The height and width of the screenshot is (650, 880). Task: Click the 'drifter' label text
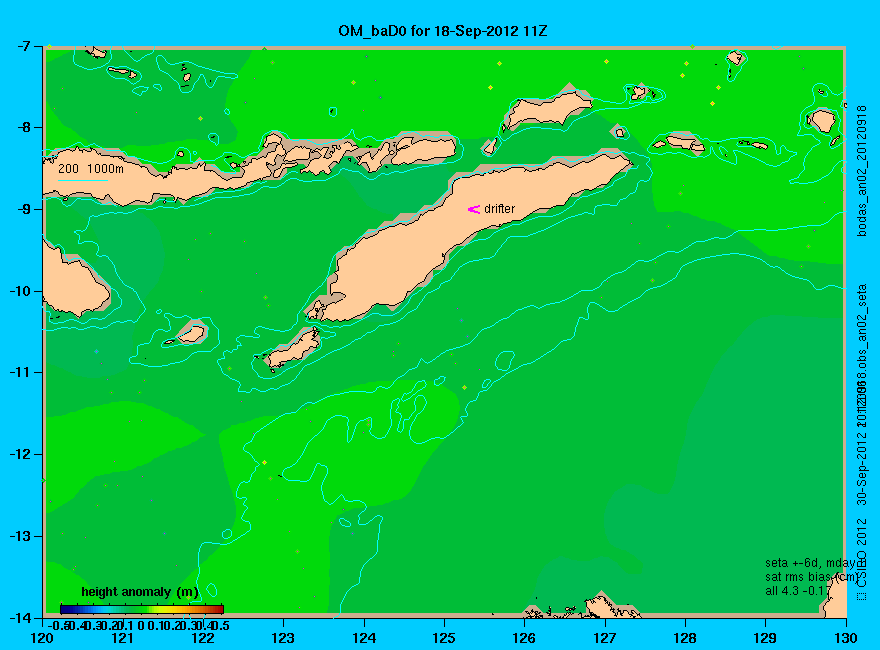(x=499, y=209)
